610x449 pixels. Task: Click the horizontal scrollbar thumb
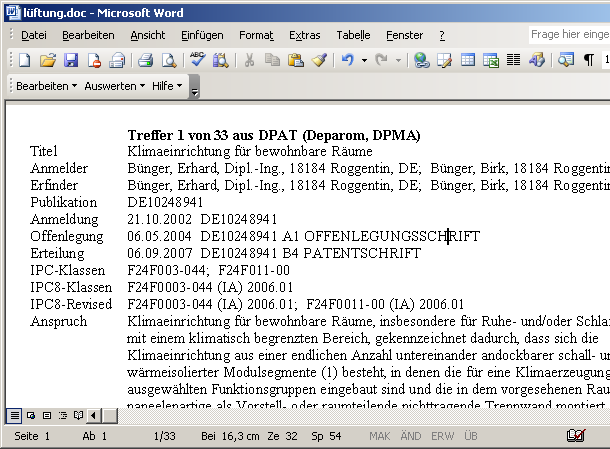[110, 416]
